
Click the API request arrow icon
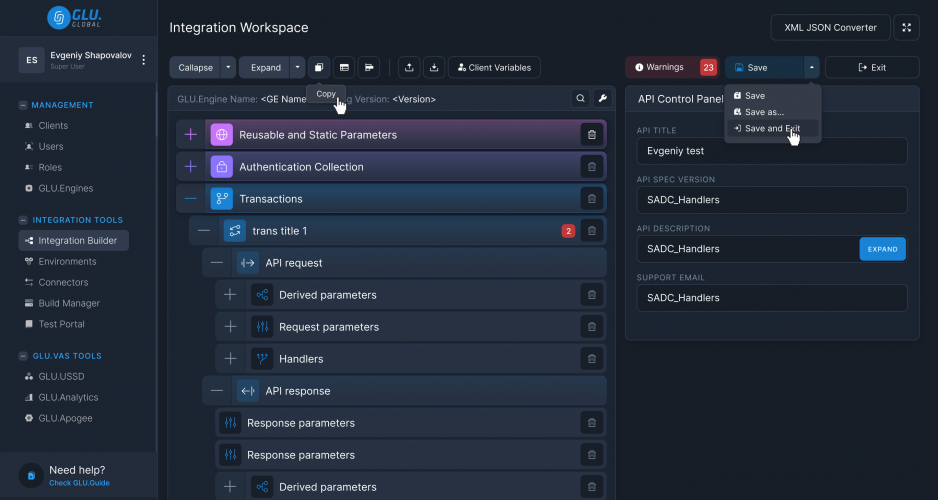248,263
